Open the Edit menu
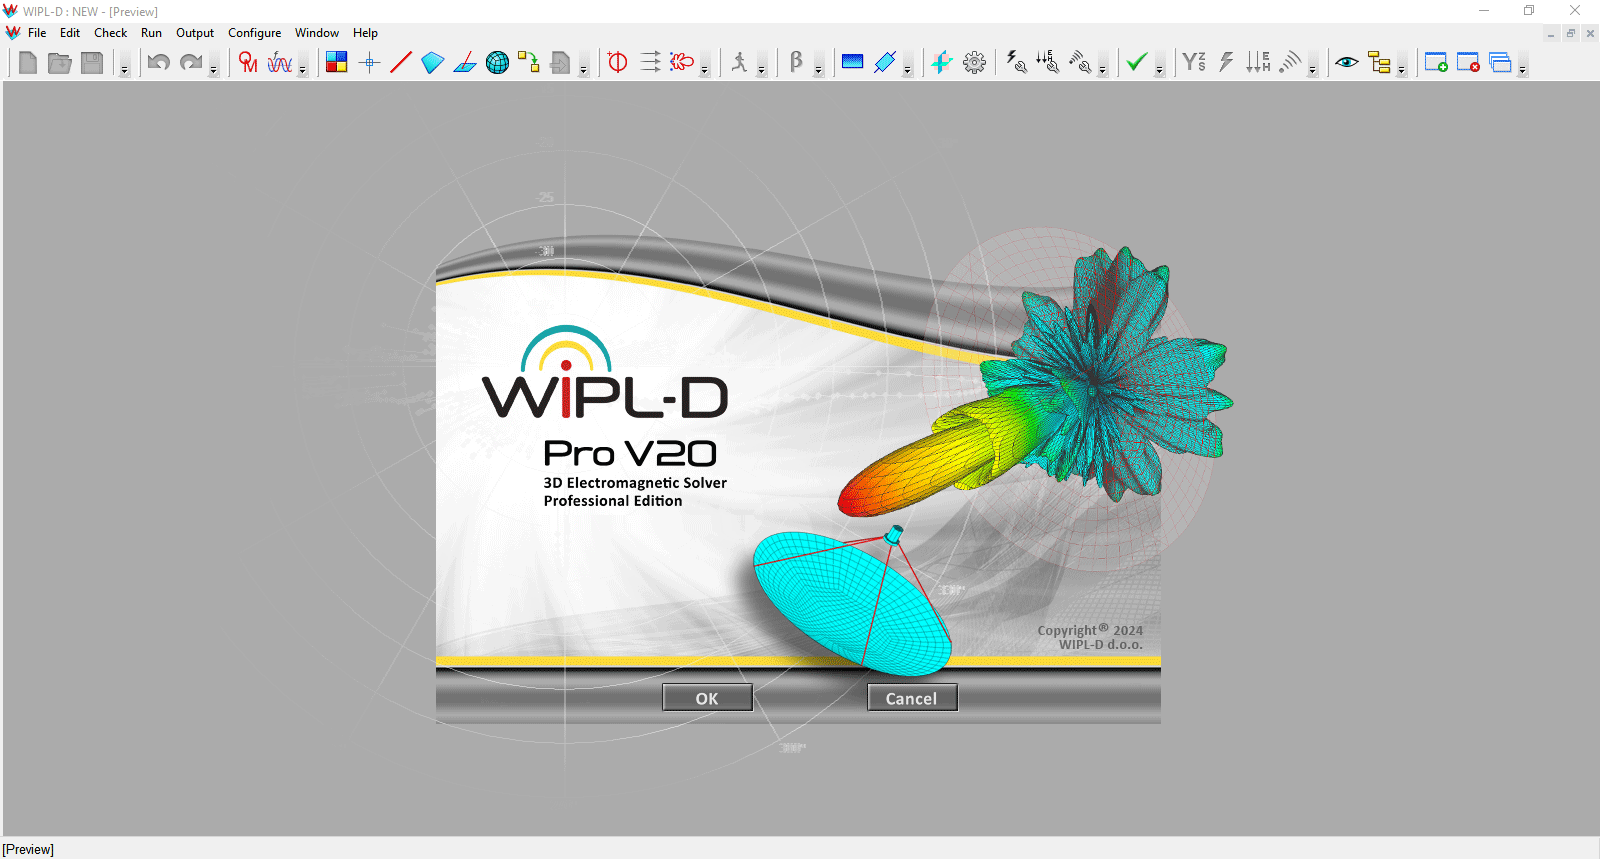The height and width of the screenshot is (859, 1600). click(70, 33)
